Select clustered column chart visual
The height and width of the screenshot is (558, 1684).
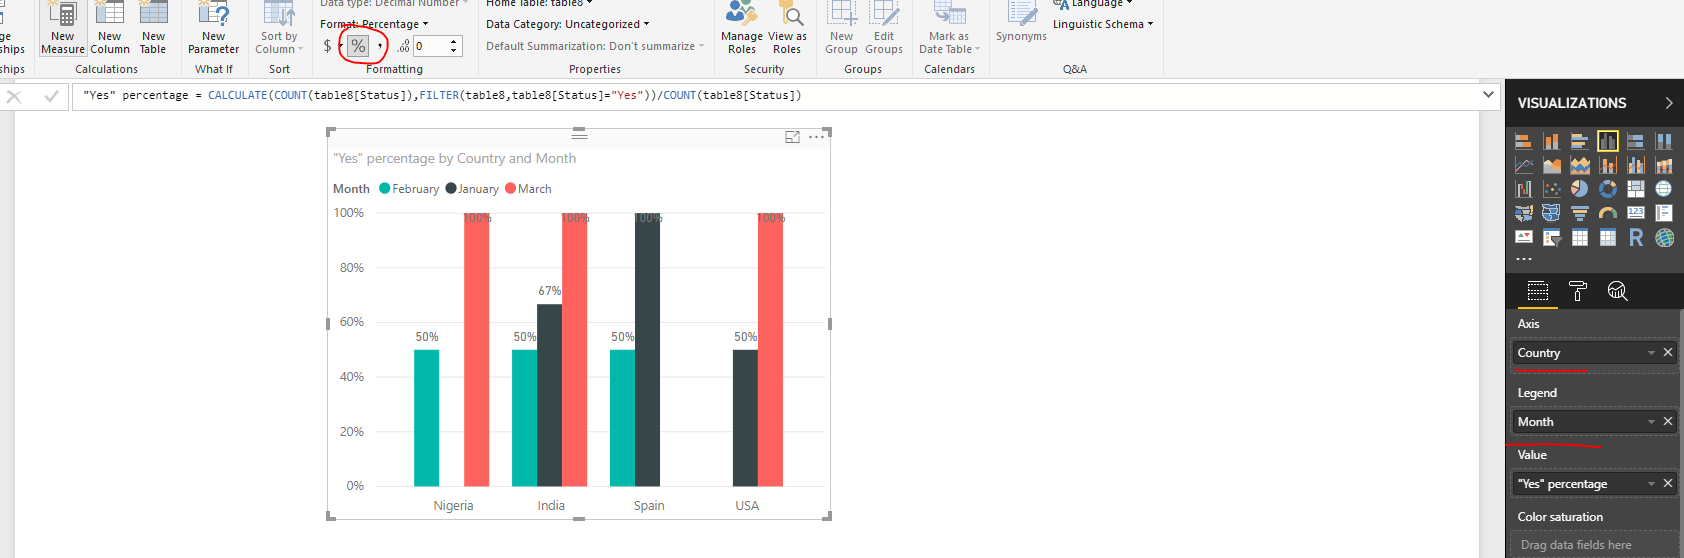[1608, 141]
